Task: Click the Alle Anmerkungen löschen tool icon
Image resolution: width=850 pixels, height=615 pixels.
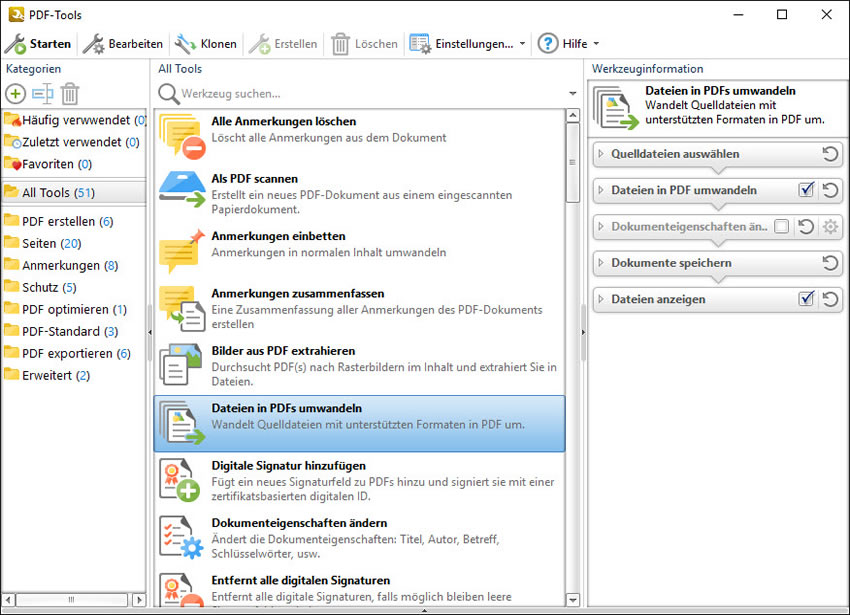Action: click(182, 136)
